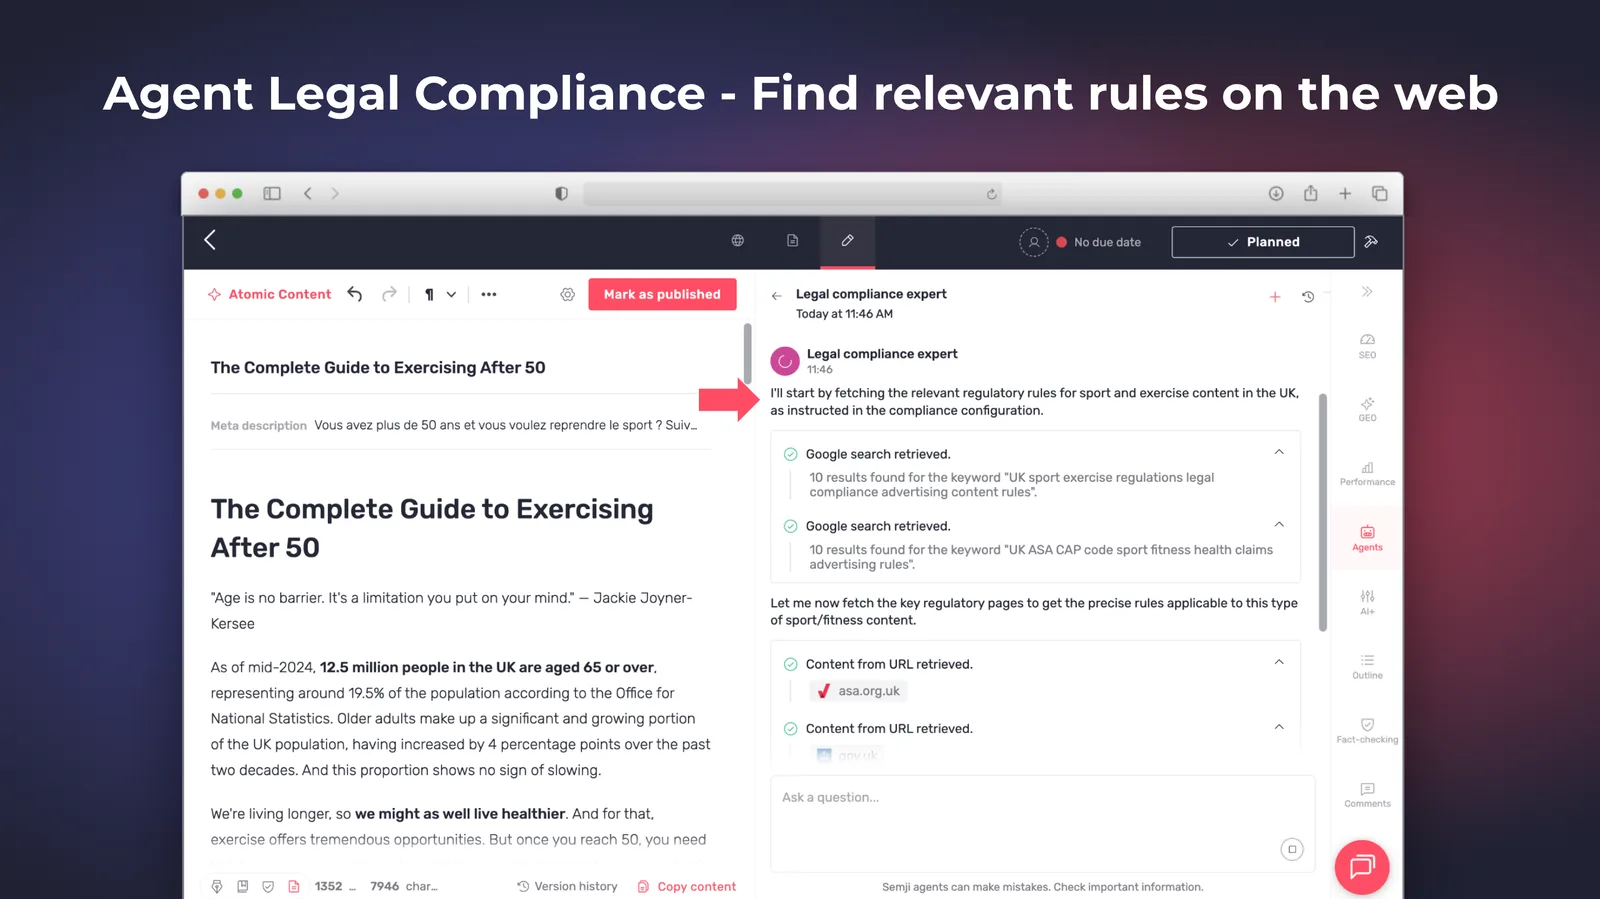Open the paragraph style dropdown
Screen dimensions: 1600x899
point(440,294)
